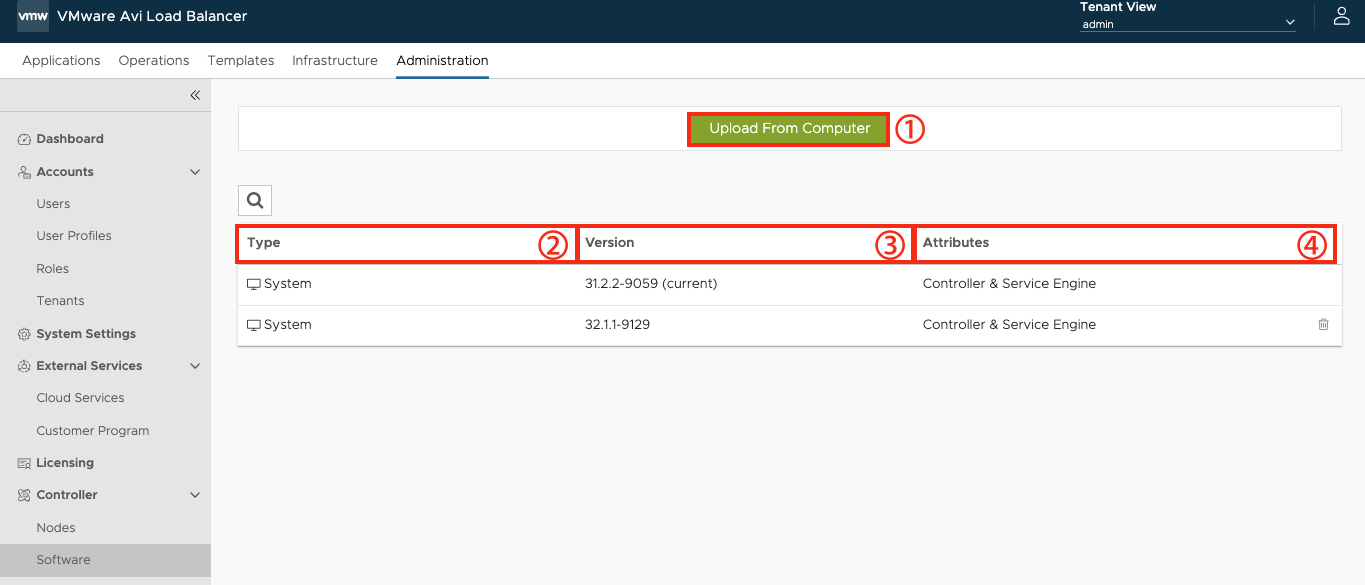This screenshot has height=585, width=1365.
Task: Open Users under Accounts
Action: coord(53,204)
